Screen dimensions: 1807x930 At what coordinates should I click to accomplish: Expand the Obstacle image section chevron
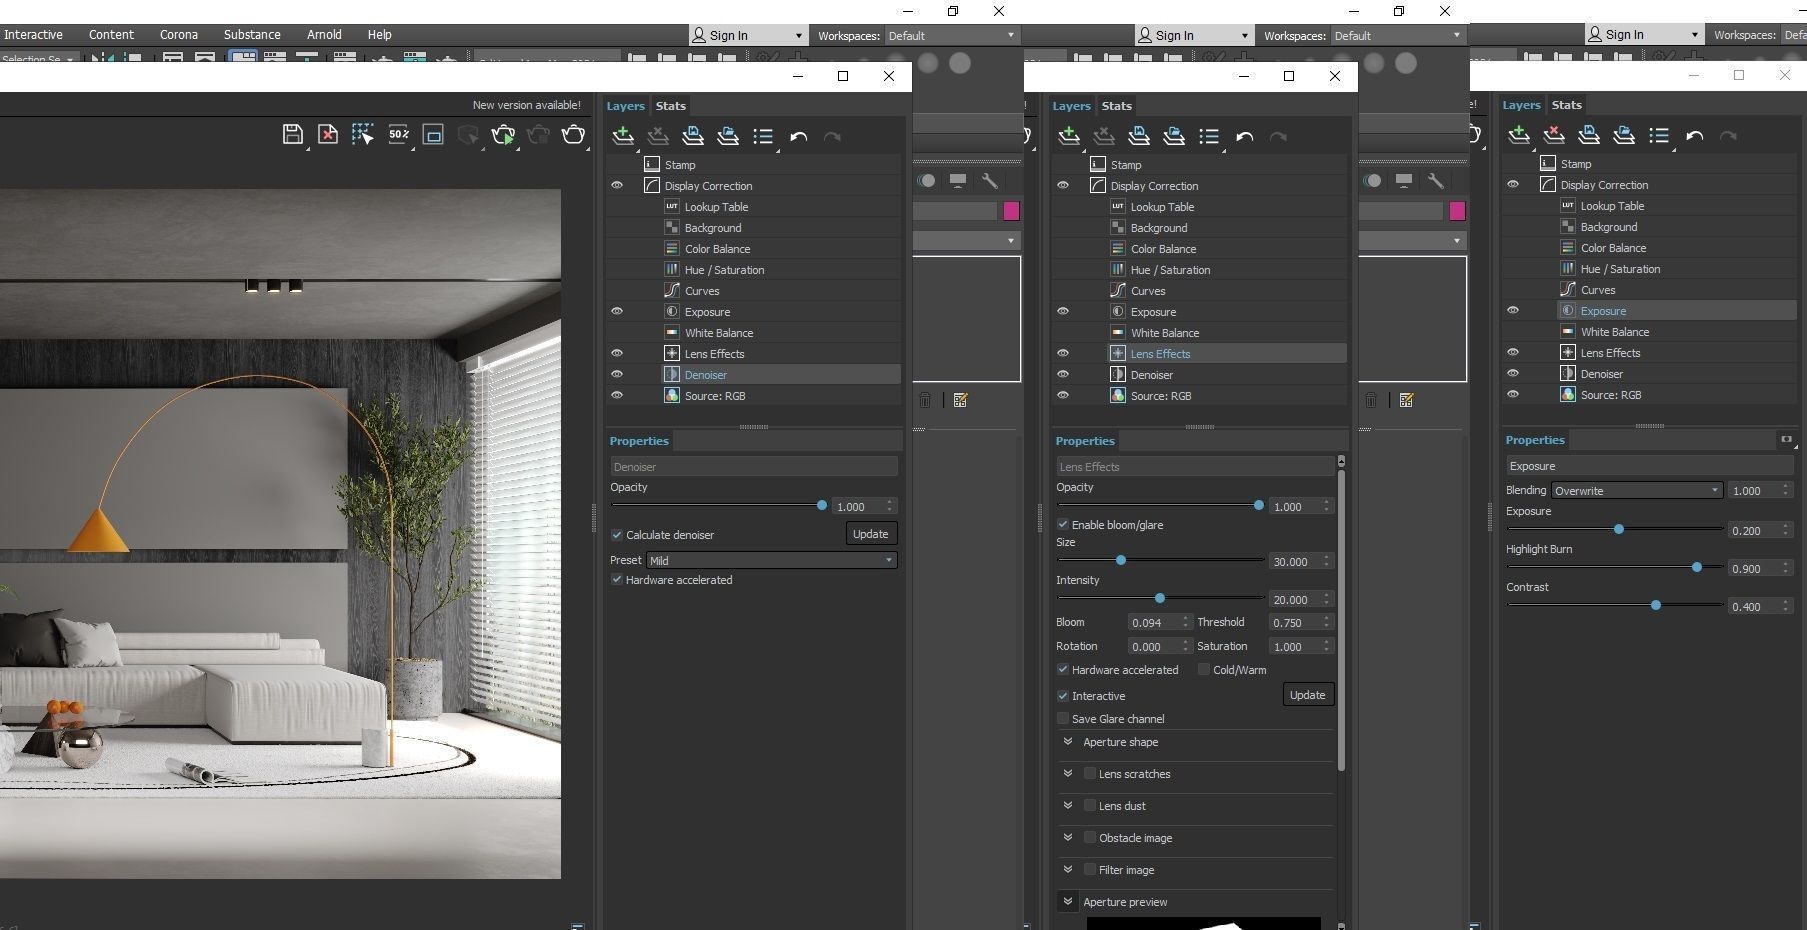click(1068, 838)
